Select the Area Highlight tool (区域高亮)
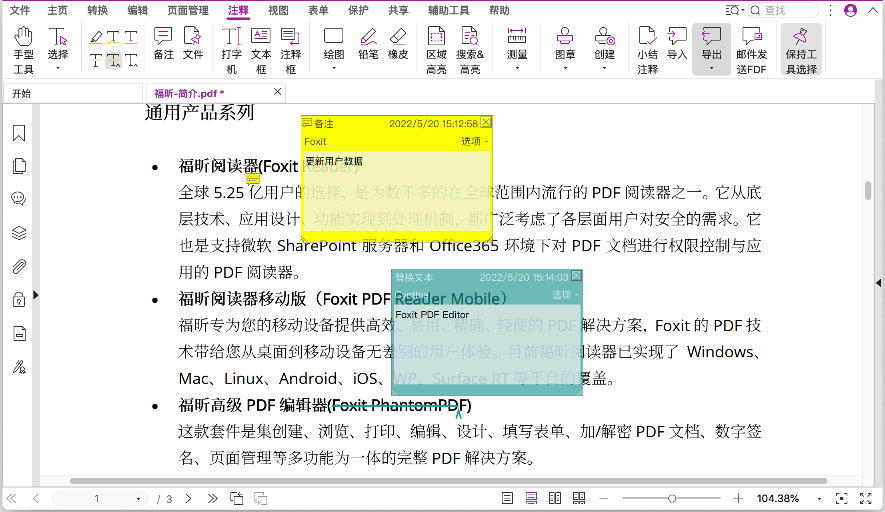The height and width of the screenshot is (512, 885). (436, 50)
